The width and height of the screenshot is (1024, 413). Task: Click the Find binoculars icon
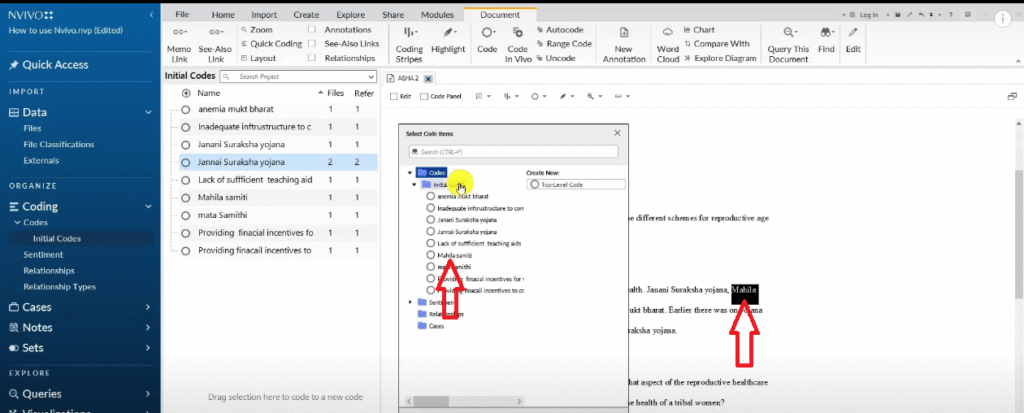tap(826, 32)
